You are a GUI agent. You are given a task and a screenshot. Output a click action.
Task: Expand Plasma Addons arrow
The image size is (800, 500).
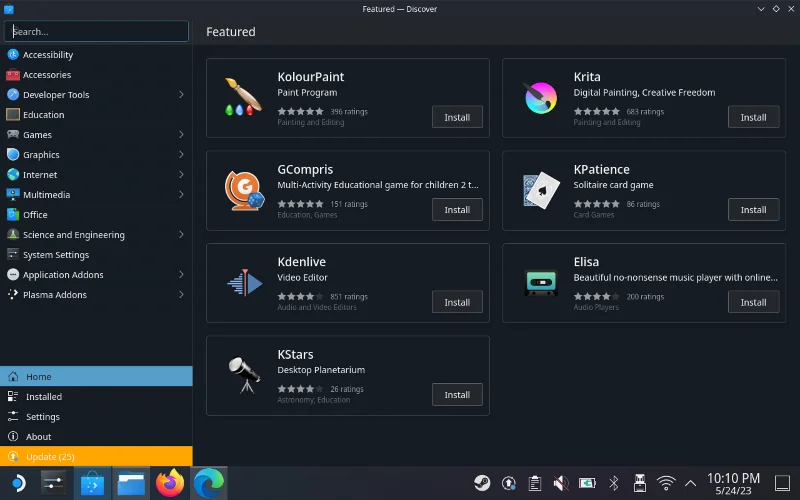[x=181, y=294]
